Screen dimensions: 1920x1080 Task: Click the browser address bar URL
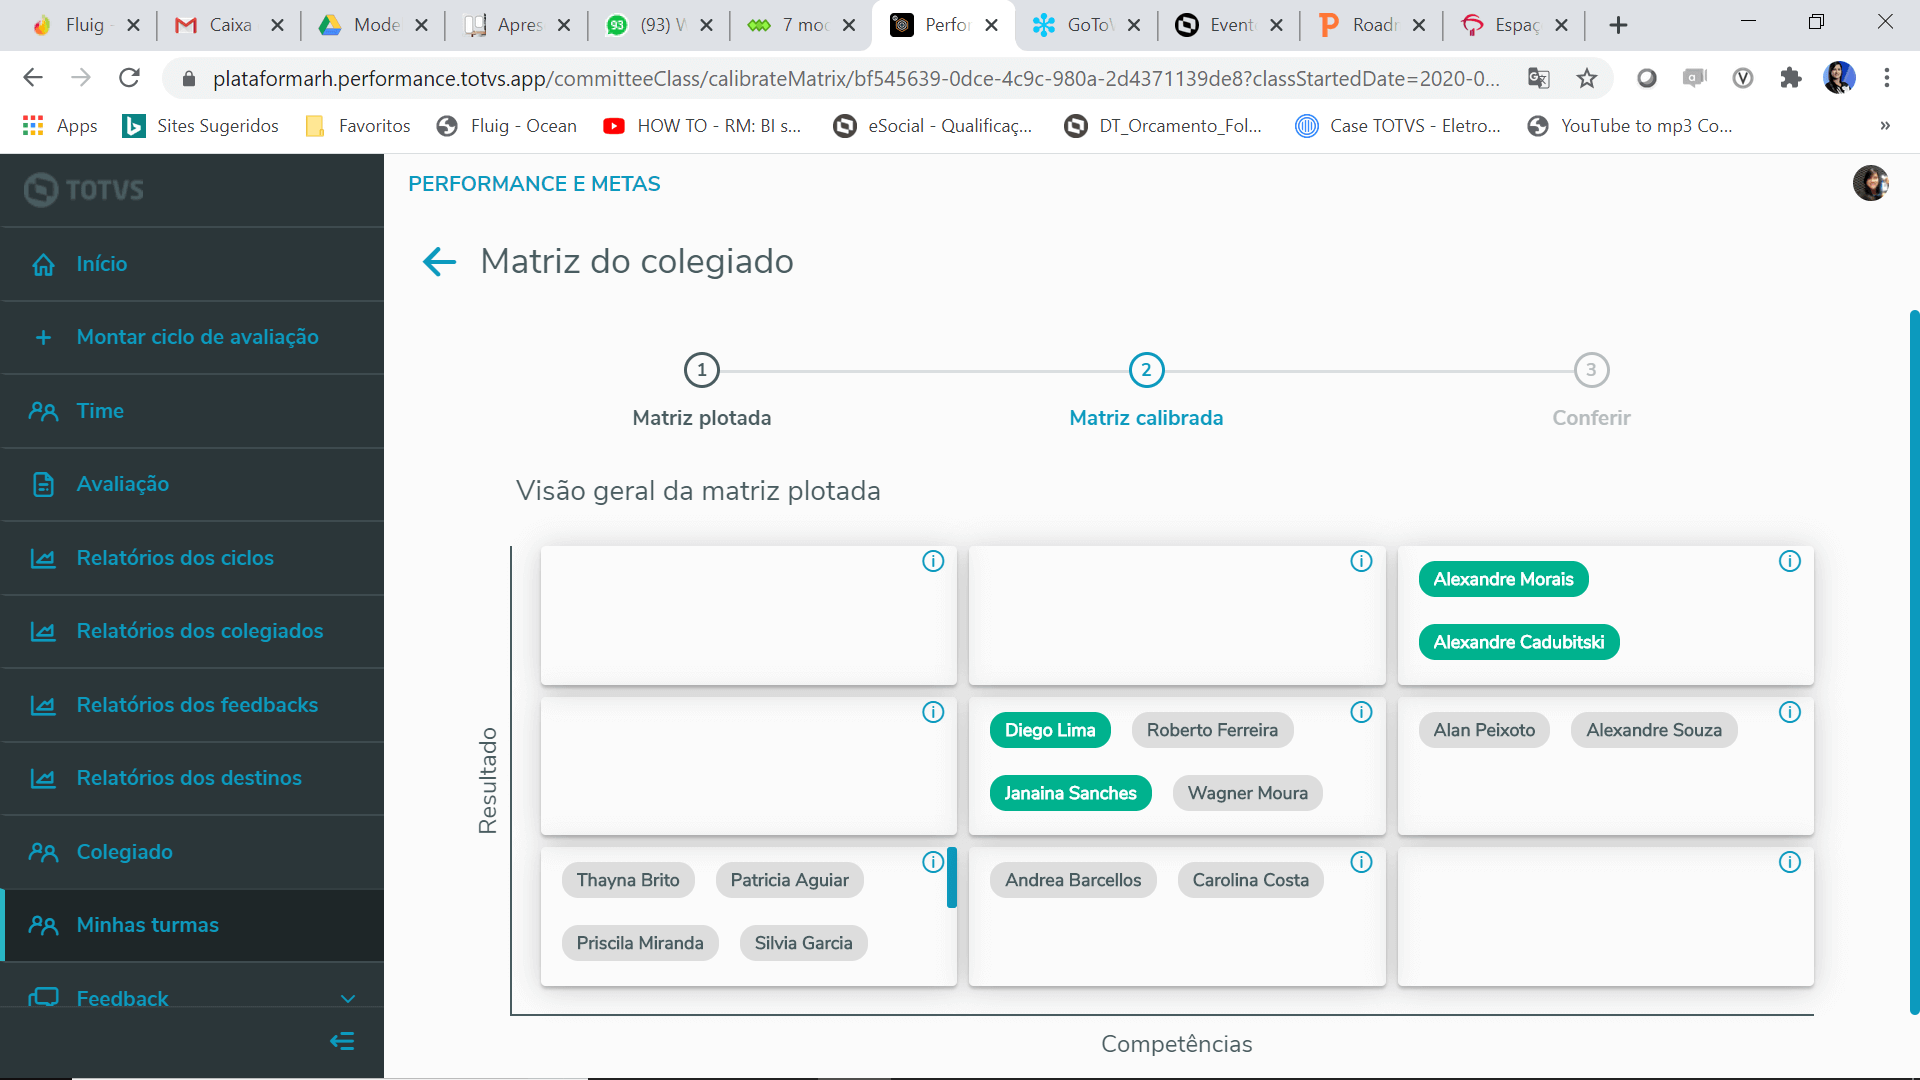coord(855,78)
